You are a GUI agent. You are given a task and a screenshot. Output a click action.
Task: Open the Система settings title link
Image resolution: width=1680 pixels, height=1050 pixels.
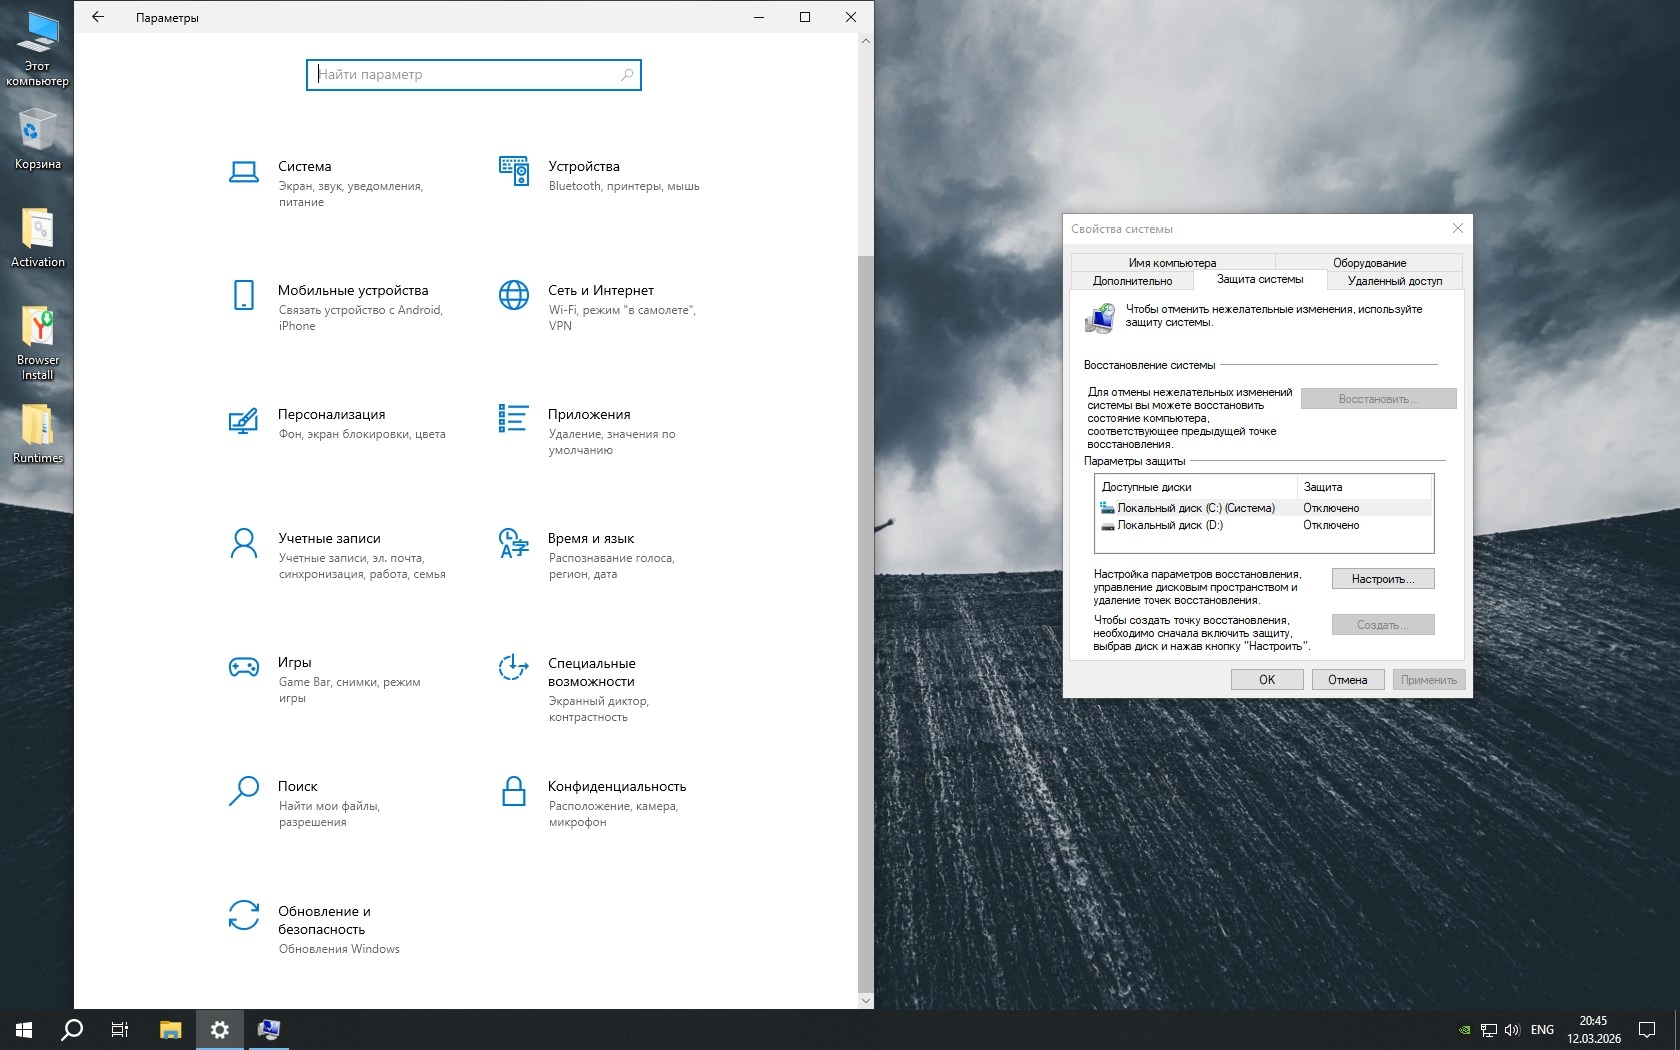coord(305,166)
